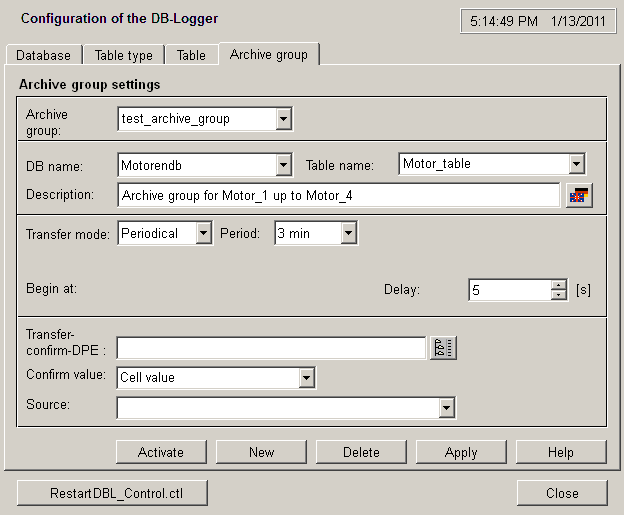Increase the Delay value with the up arrow
This screenshot has height=515, width=624.
[559, 285]
